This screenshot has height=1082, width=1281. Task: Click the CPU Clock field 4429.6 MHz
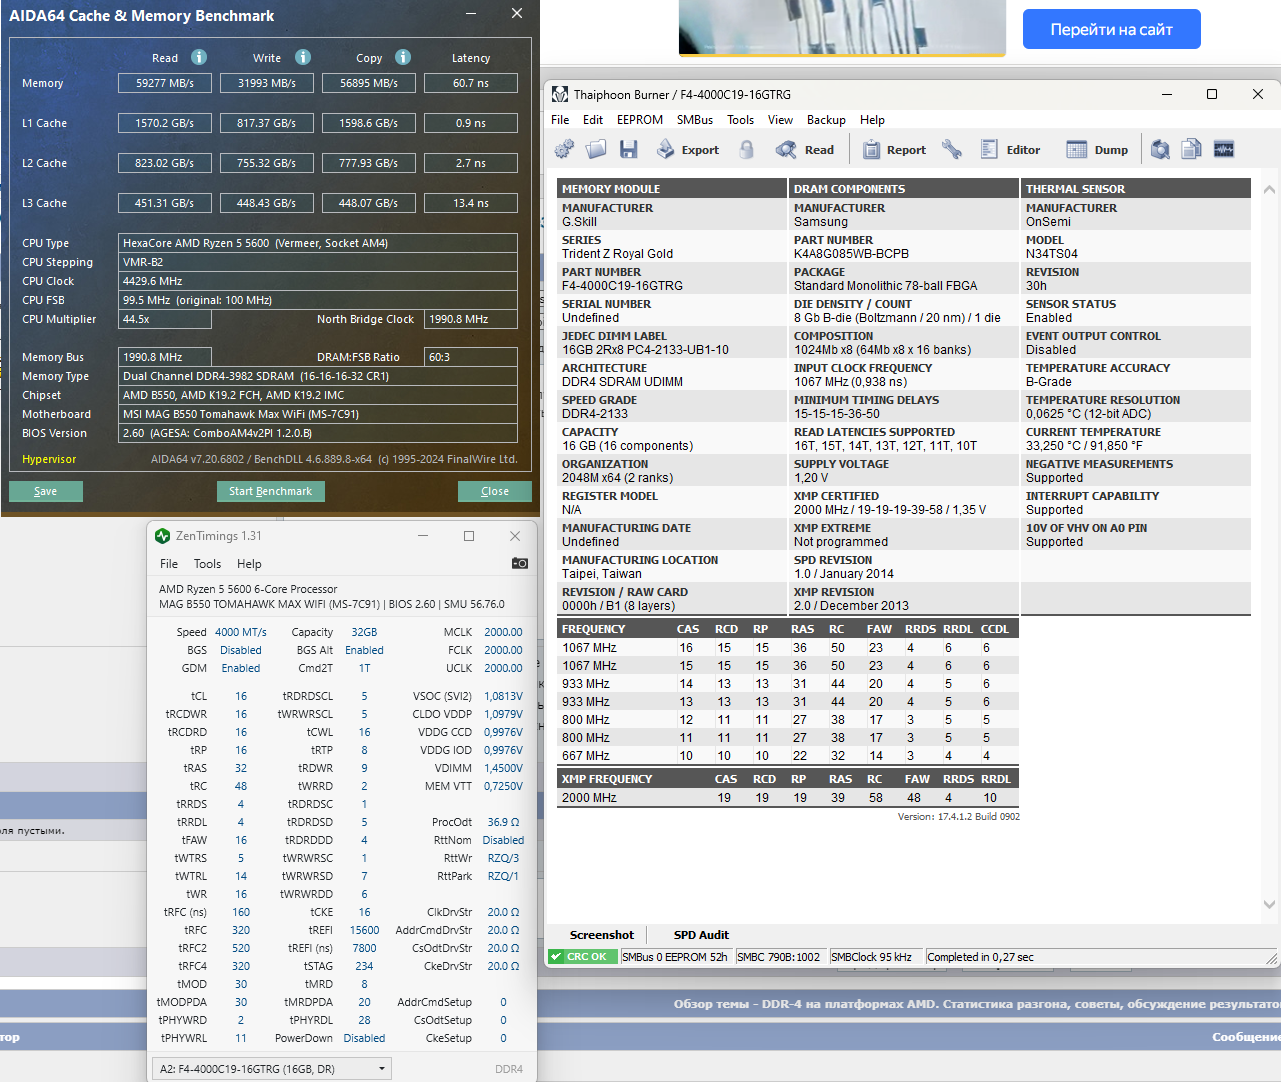click(x=318, y=281)
